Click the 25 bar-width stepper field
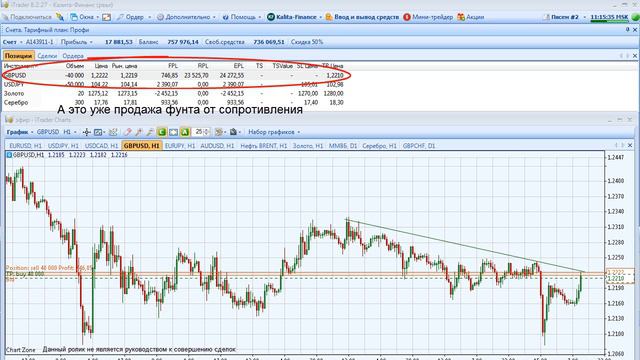The height and width of the screenshot is (360, 640). 202,132
